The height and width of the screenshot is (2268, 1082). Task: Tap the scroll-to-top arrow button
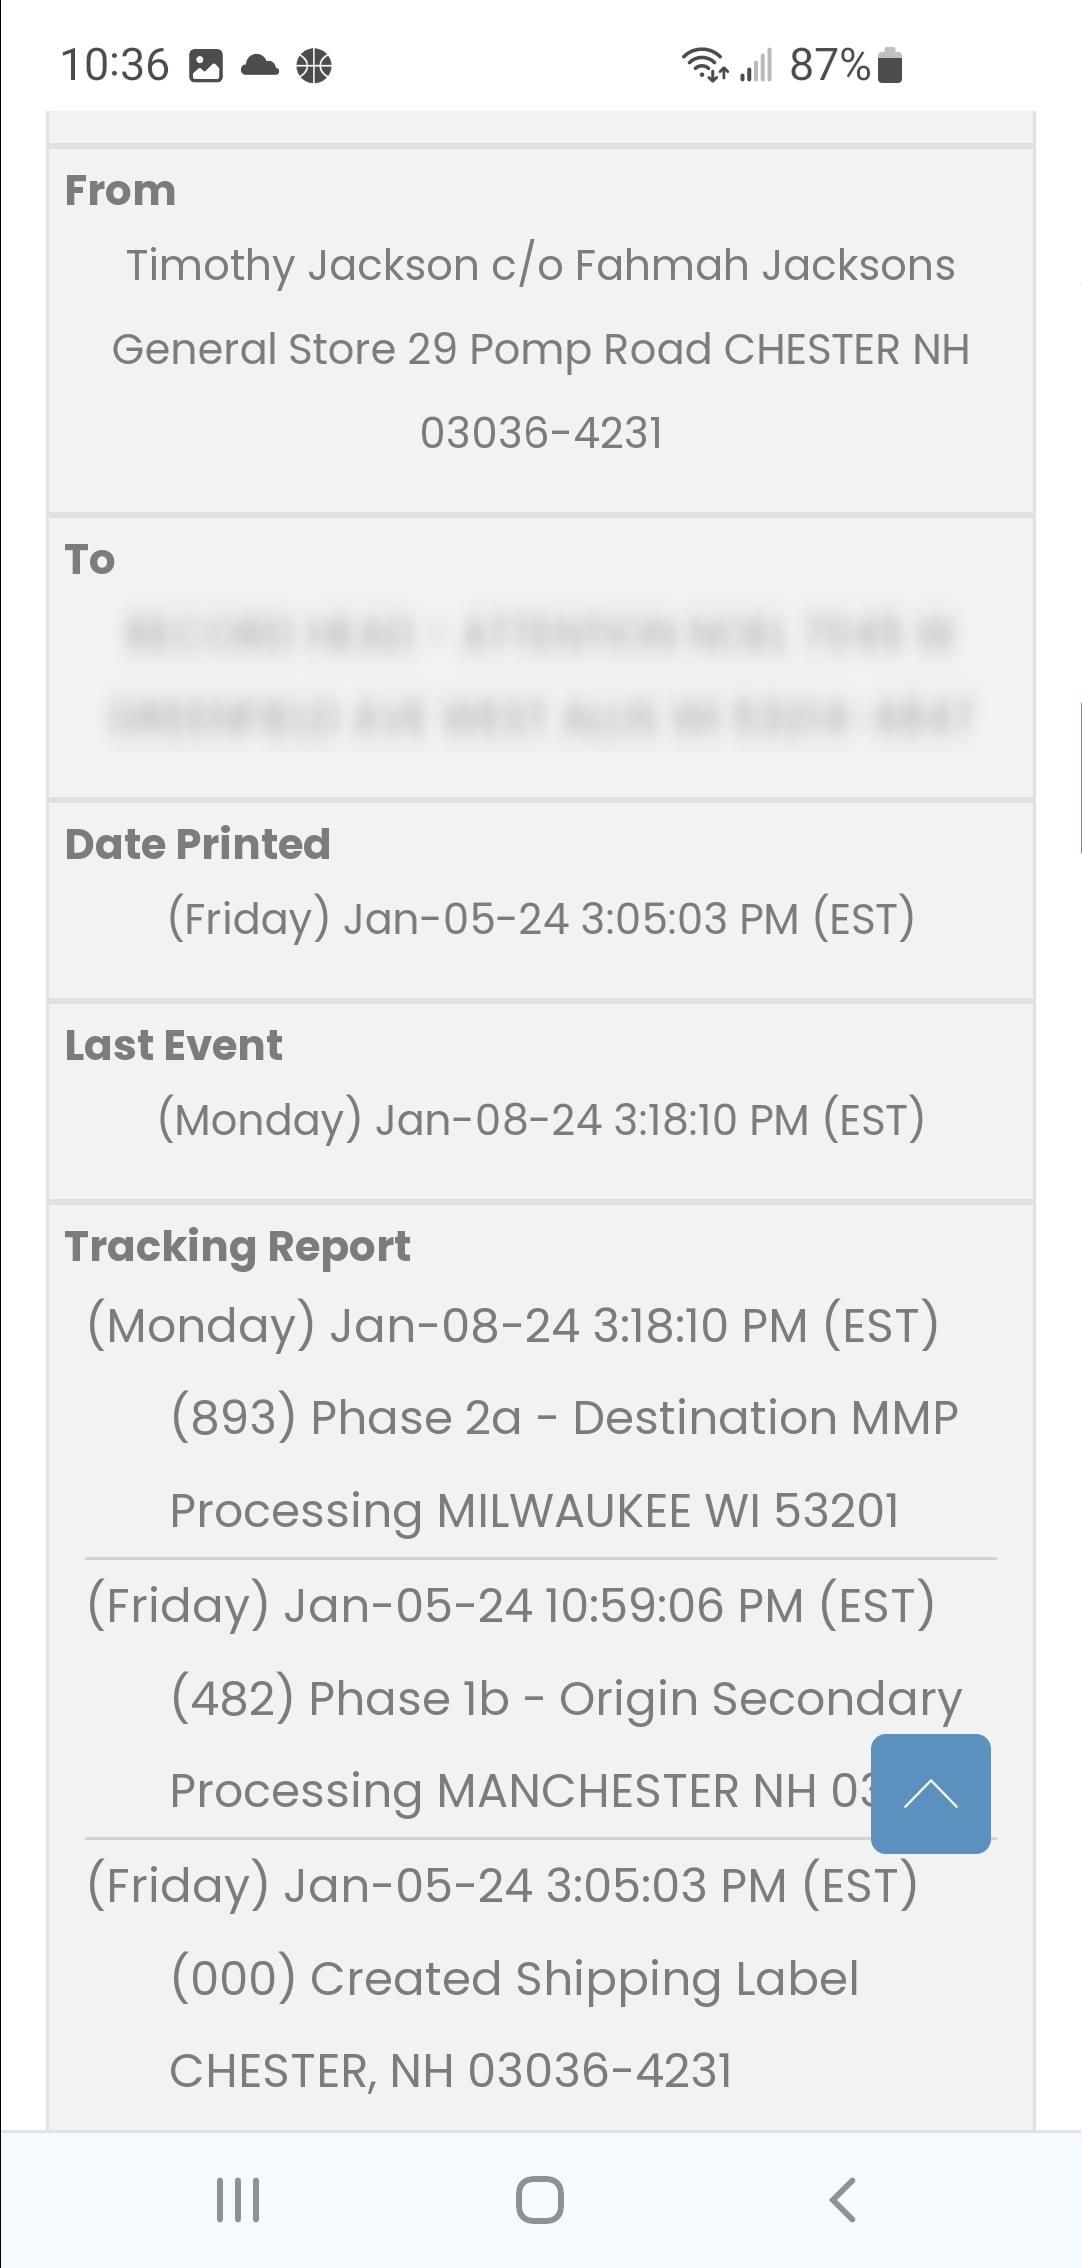(930, 1793)
